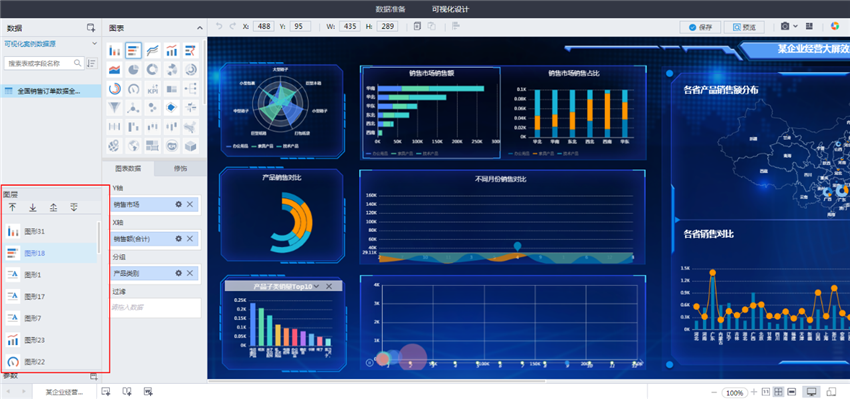
Task: Select the globe map chart icon
Action: (133, 146)
